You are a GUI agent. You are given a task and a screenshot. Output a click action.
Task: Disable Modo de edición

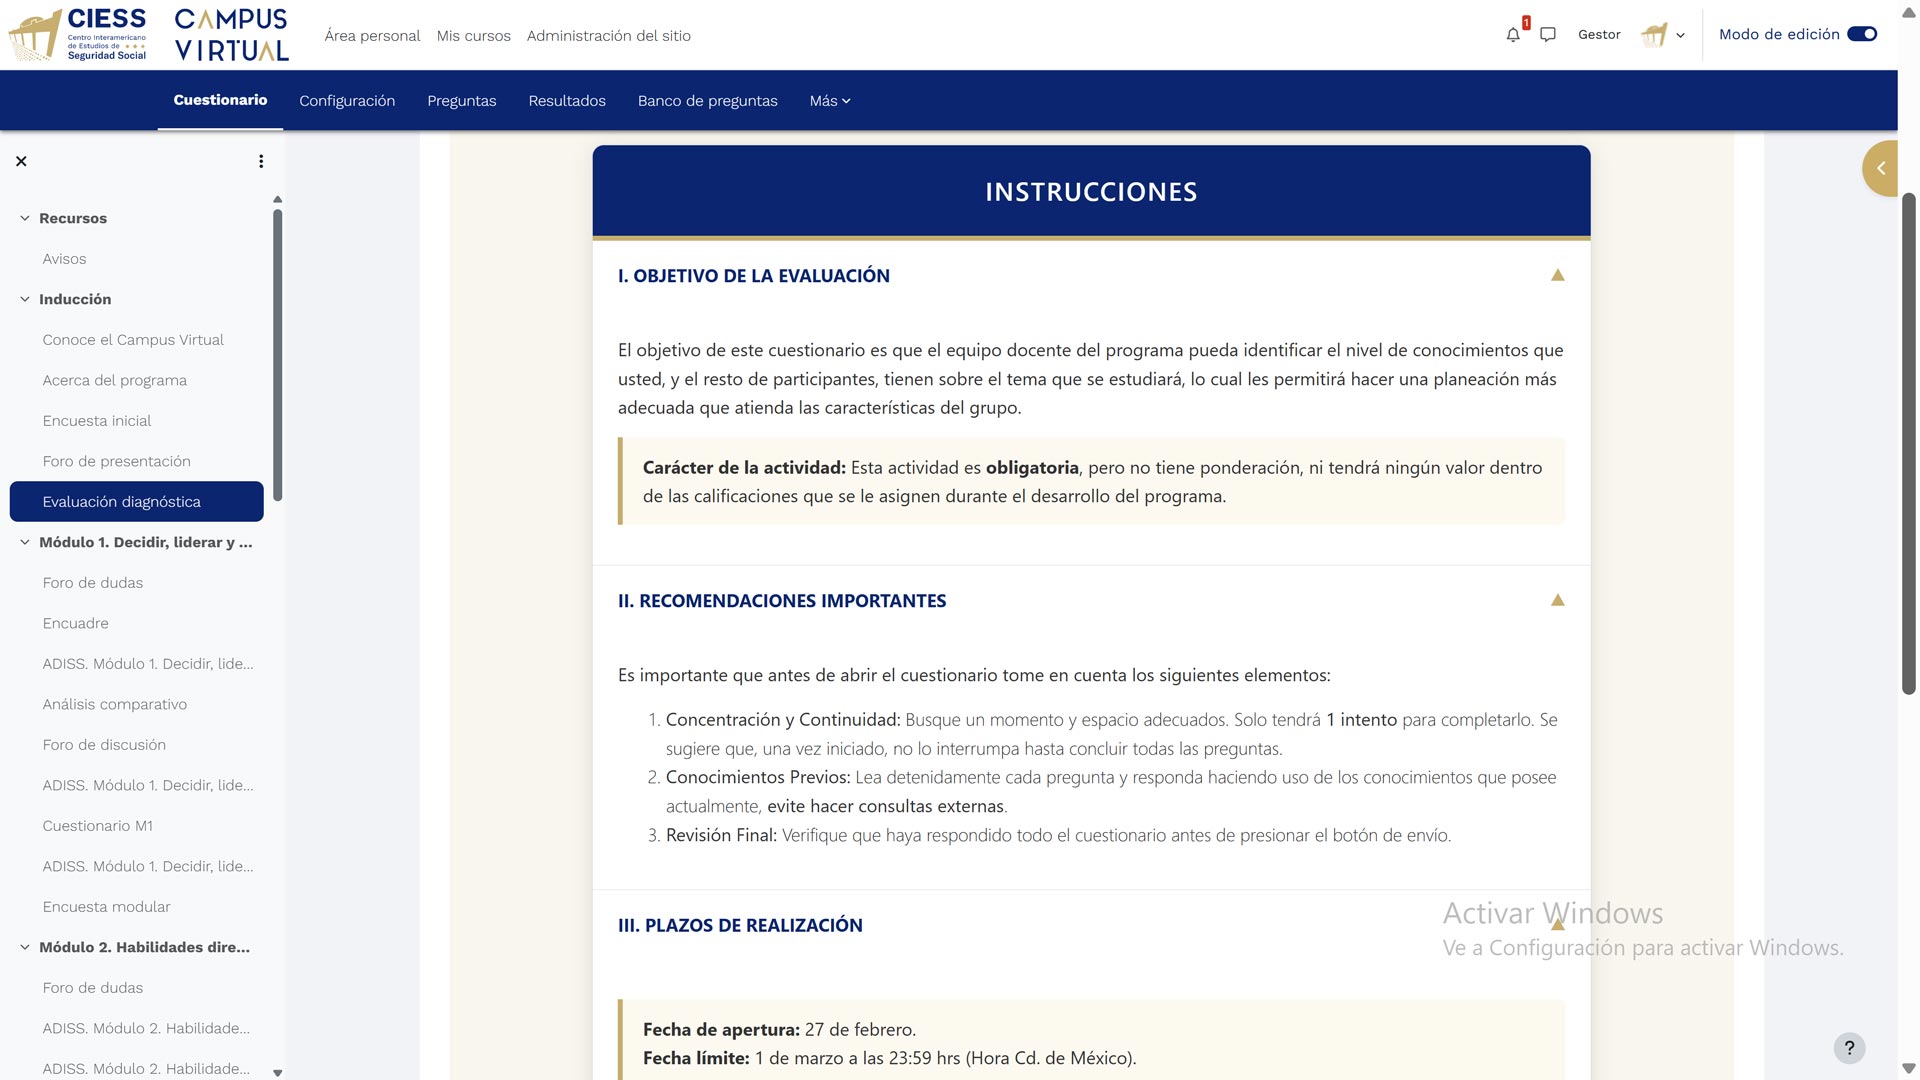pos(1860,33)
